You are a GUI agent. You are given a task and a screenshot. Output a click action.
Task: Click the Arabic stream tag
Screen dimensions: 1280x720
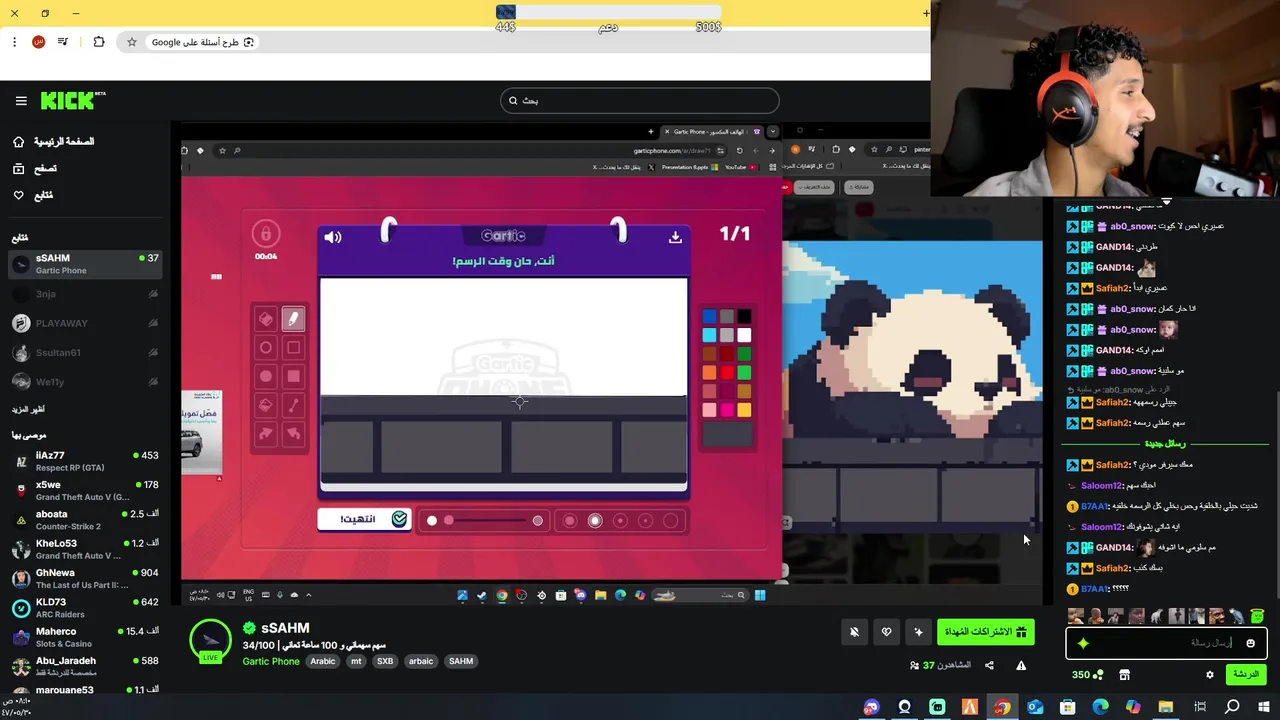[x=322, y=661]
